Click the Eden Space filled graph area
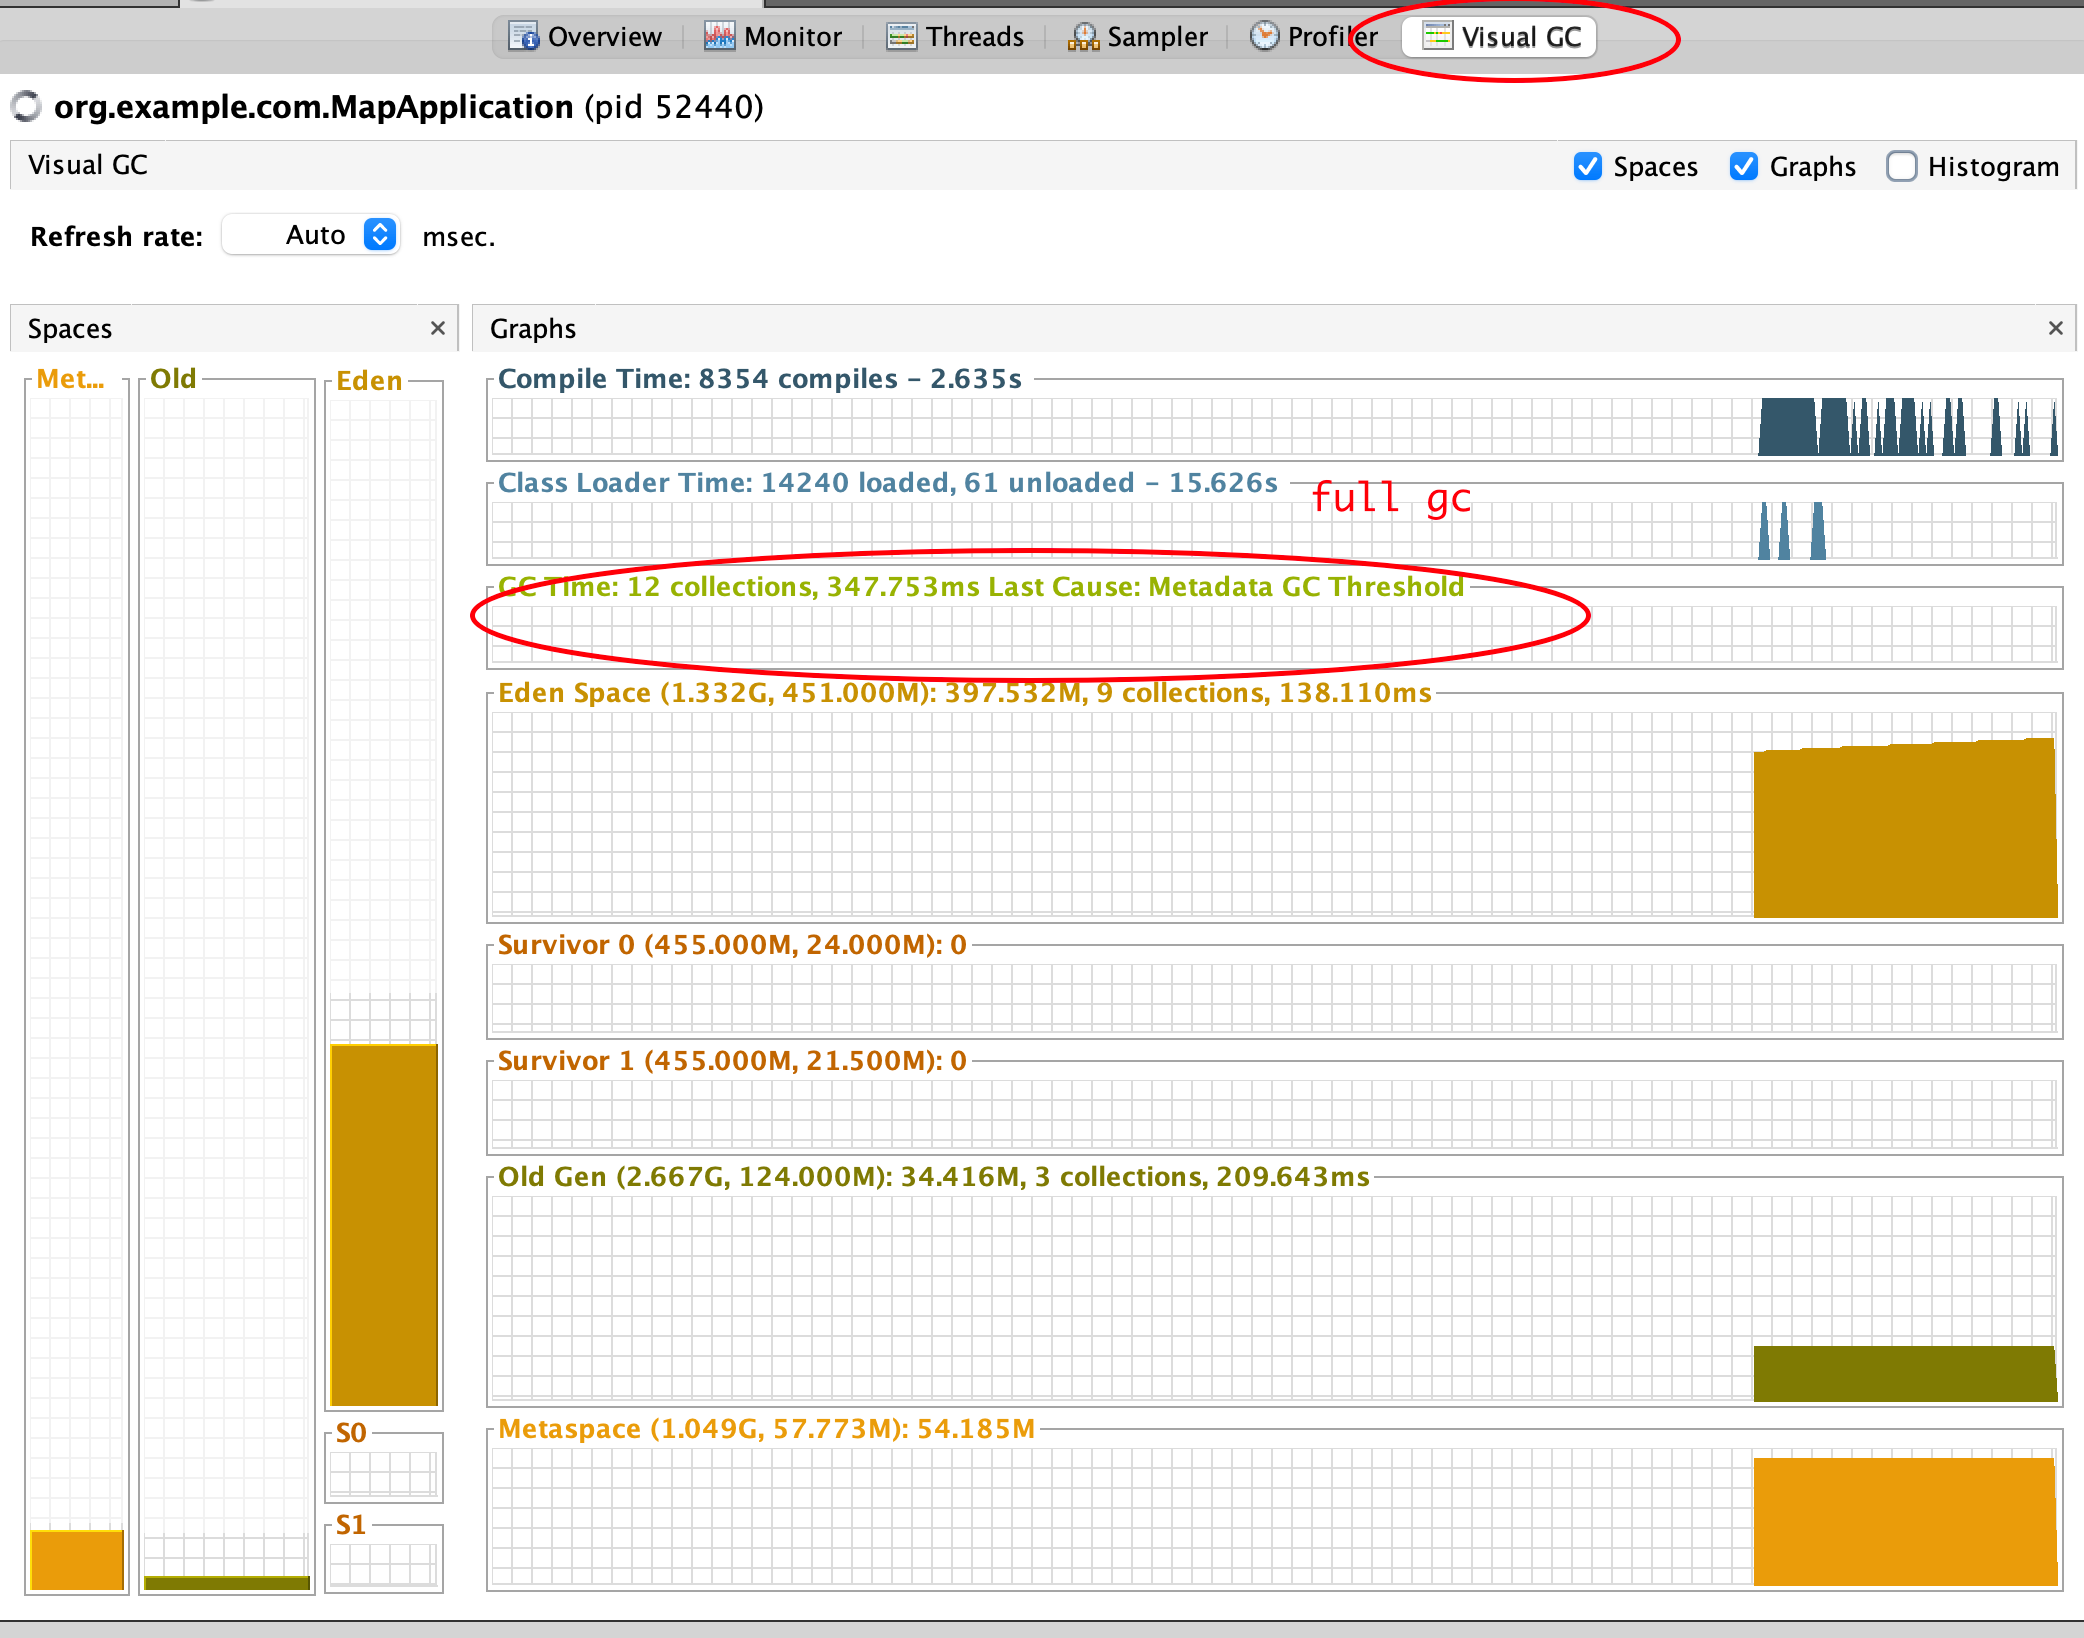Viewport: 2084px width, 1638px height. click(1904, 828)
